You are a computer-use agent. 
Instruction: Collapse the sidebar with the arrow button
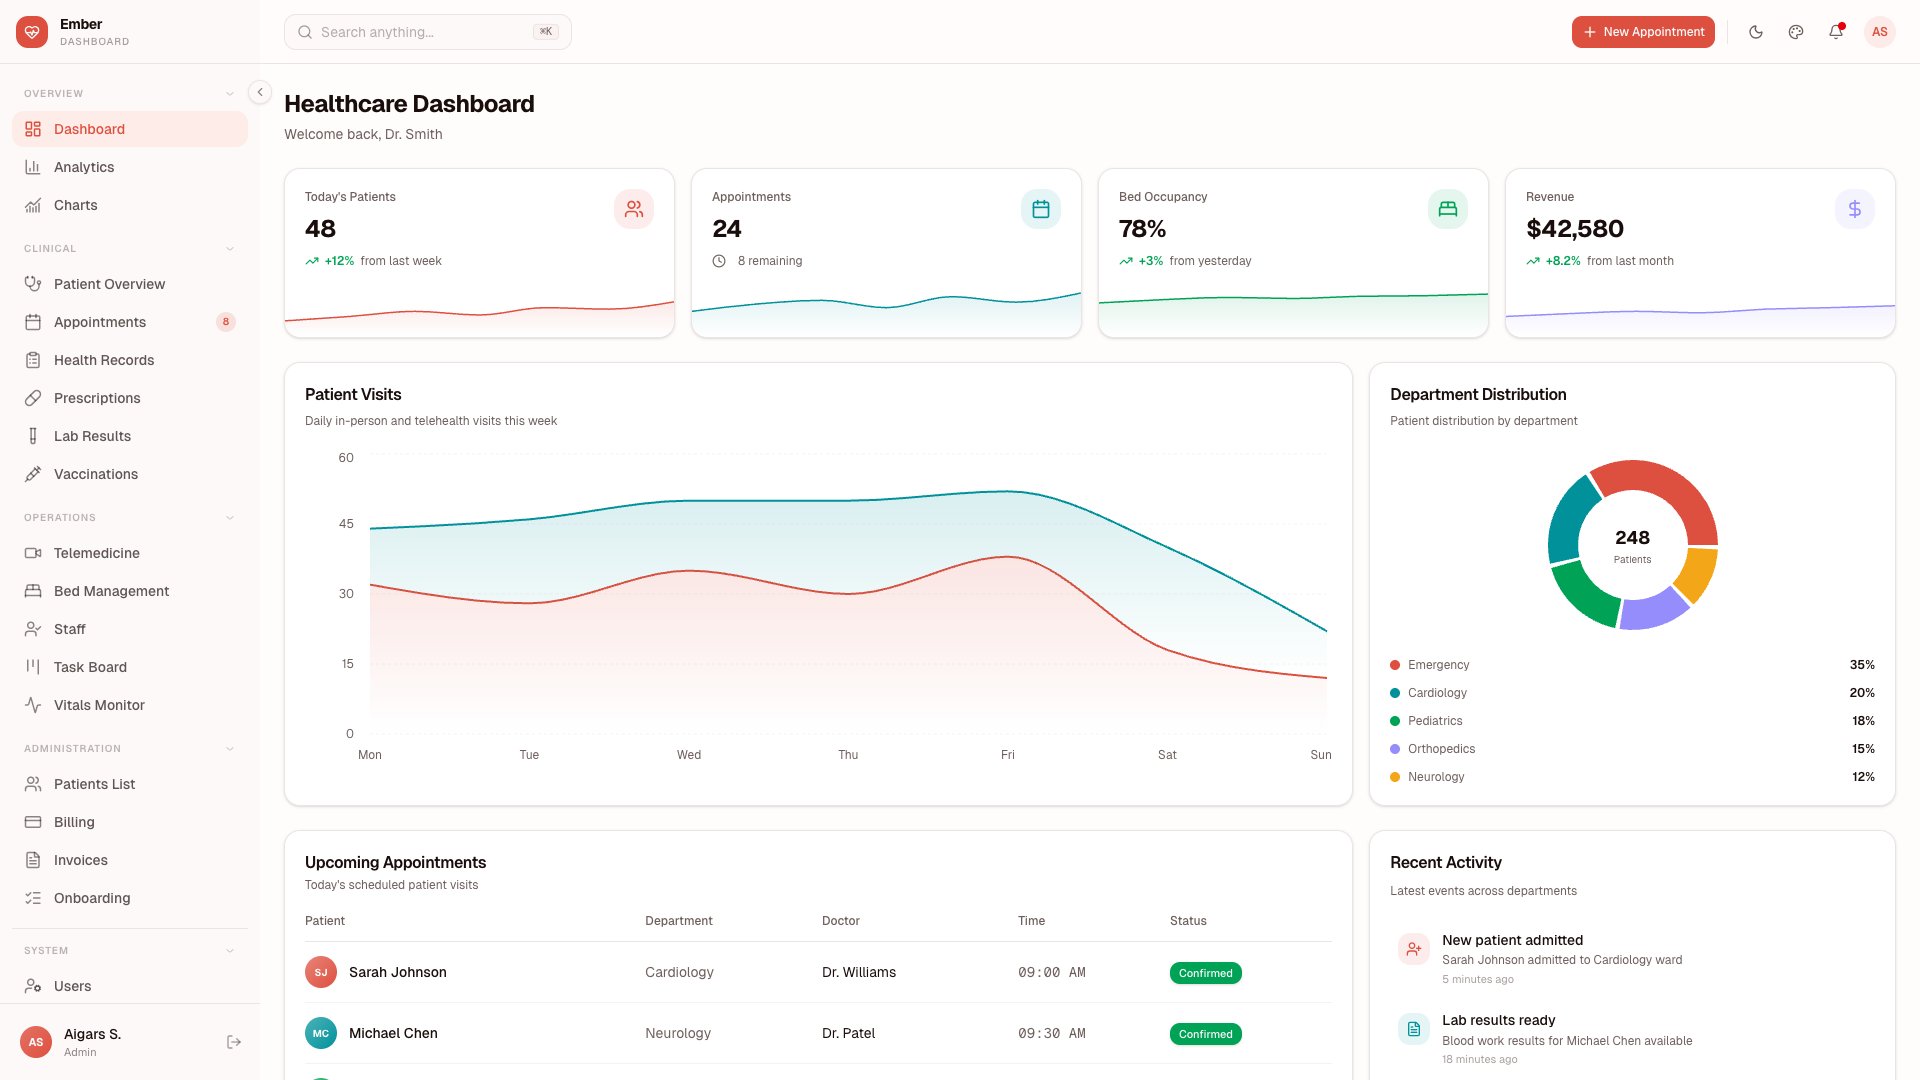259,91
